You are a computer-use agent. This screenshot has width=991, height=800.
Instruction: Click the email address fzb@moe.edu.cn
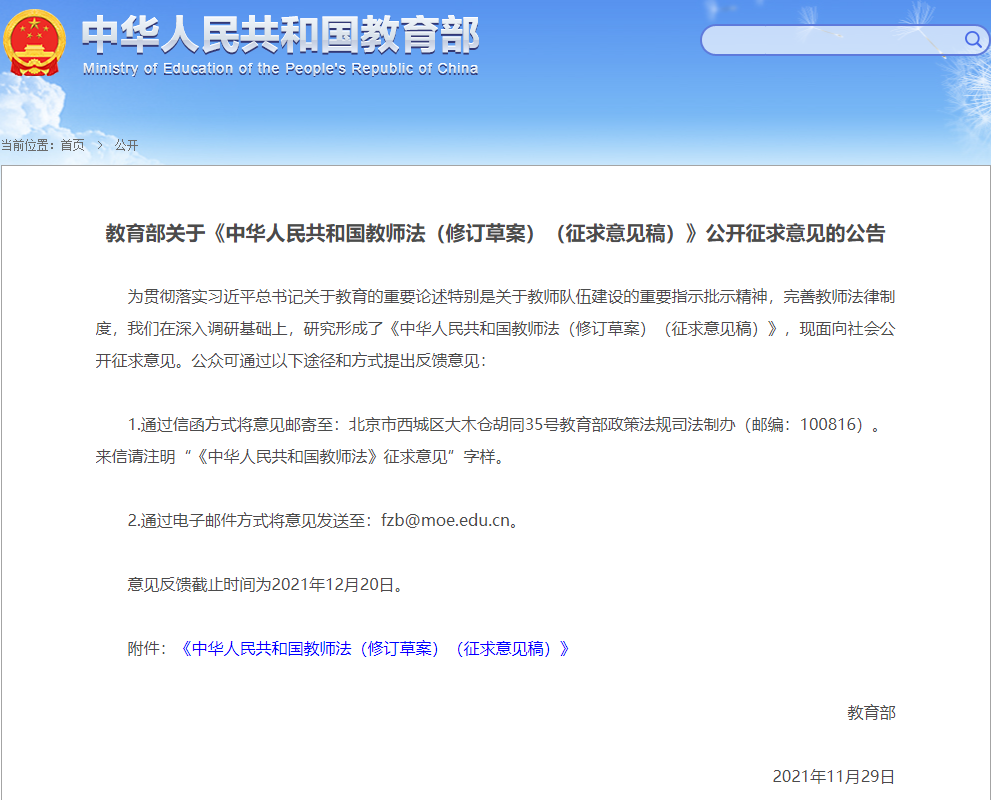click(x=446, y=520)
